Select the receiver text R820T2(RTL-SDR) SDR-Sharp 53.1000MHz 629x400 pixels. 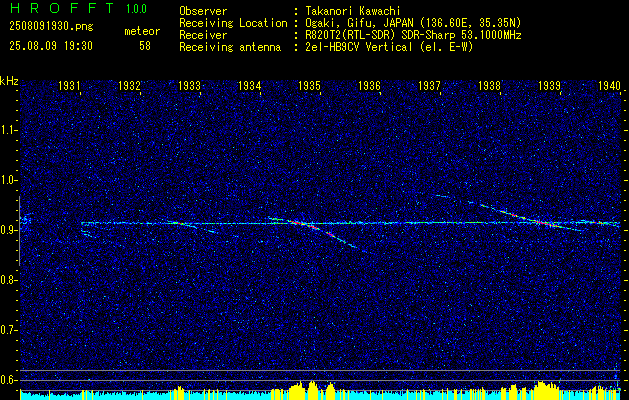tap(413, 35)
